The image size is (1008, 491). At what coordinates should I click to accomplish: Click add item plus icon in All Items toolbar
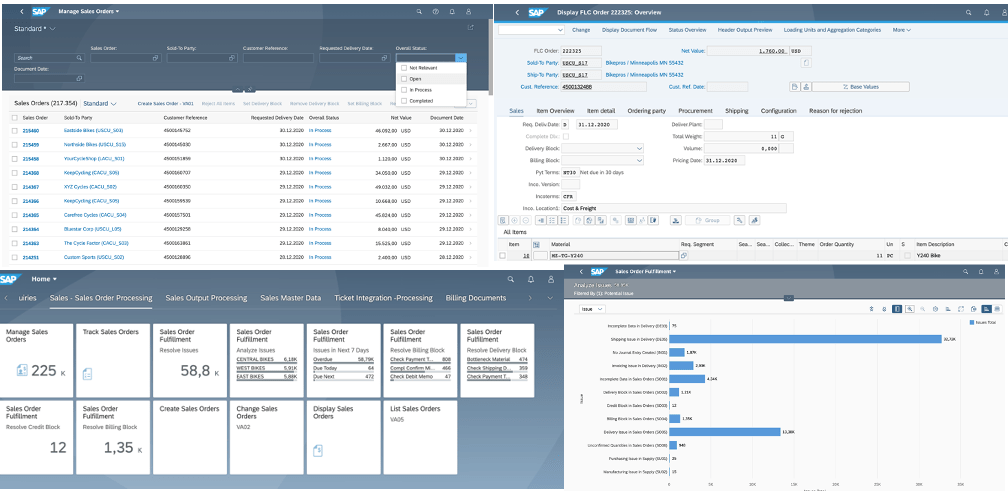pyautogui.click(x=514, y=220)
